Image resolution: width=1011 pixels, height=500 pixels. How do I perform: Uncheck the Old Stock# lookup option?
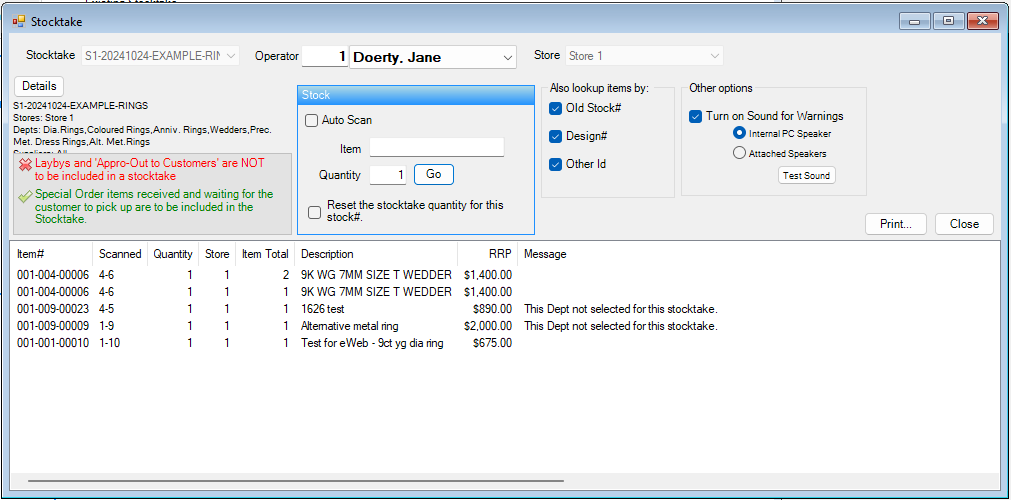point(555,108)
